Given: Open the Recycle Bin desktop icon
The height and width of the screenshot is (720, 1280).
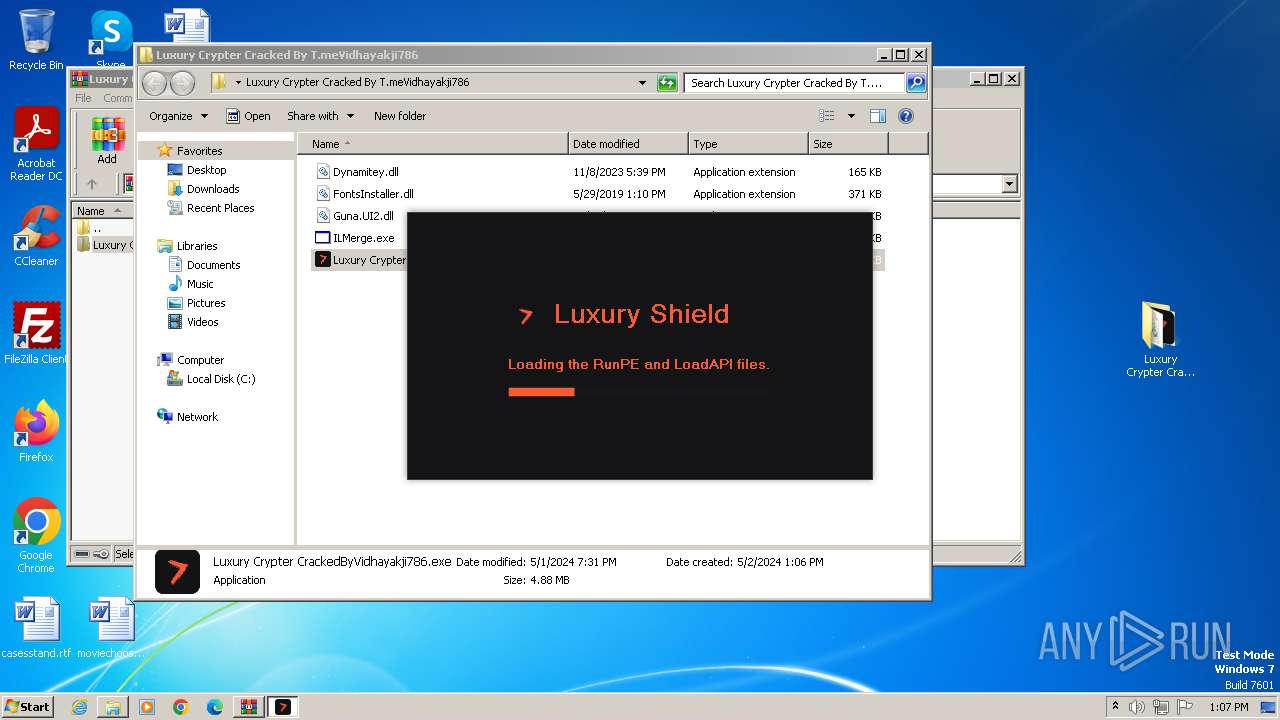Looking at the screenshot, I should click(x=36, y=40).
